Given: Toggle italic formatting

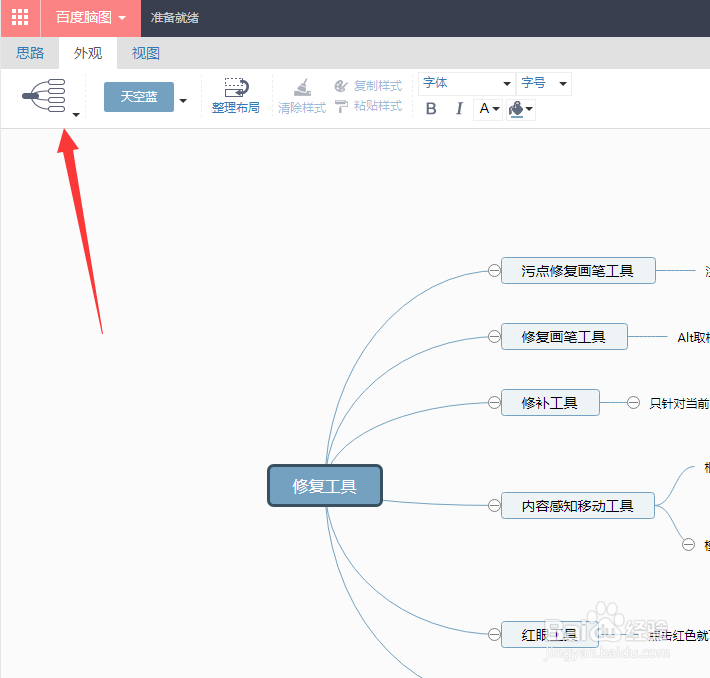Looking at the screenshot, I should pyautogui.click(x=459, y=109).
